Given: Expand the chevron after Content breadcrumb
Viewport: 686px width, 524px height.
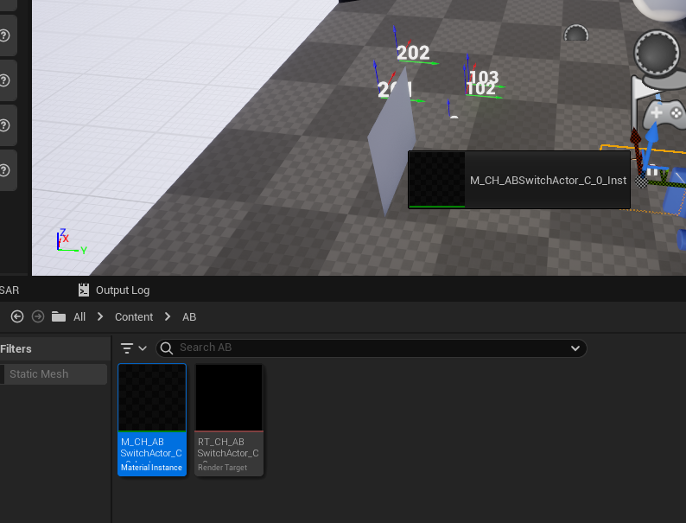Looking at the screenshot, I should [167, 317].
